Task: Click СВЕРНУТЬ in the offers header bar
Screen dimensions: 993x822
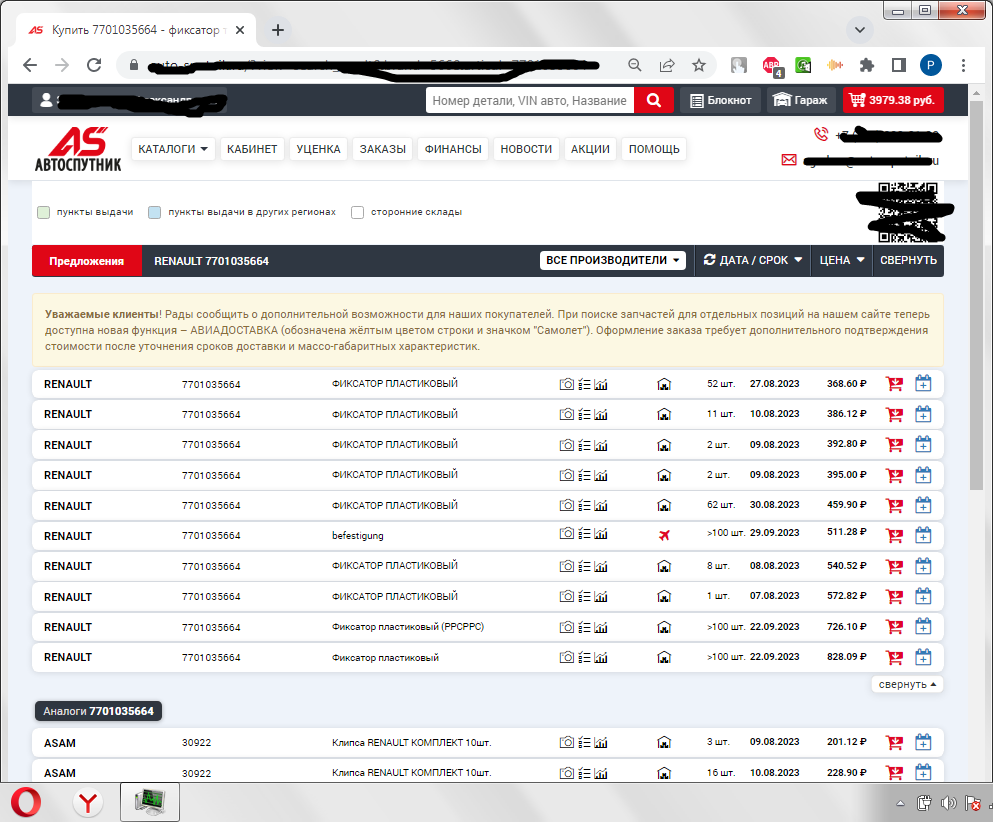Action: [908, 260]
